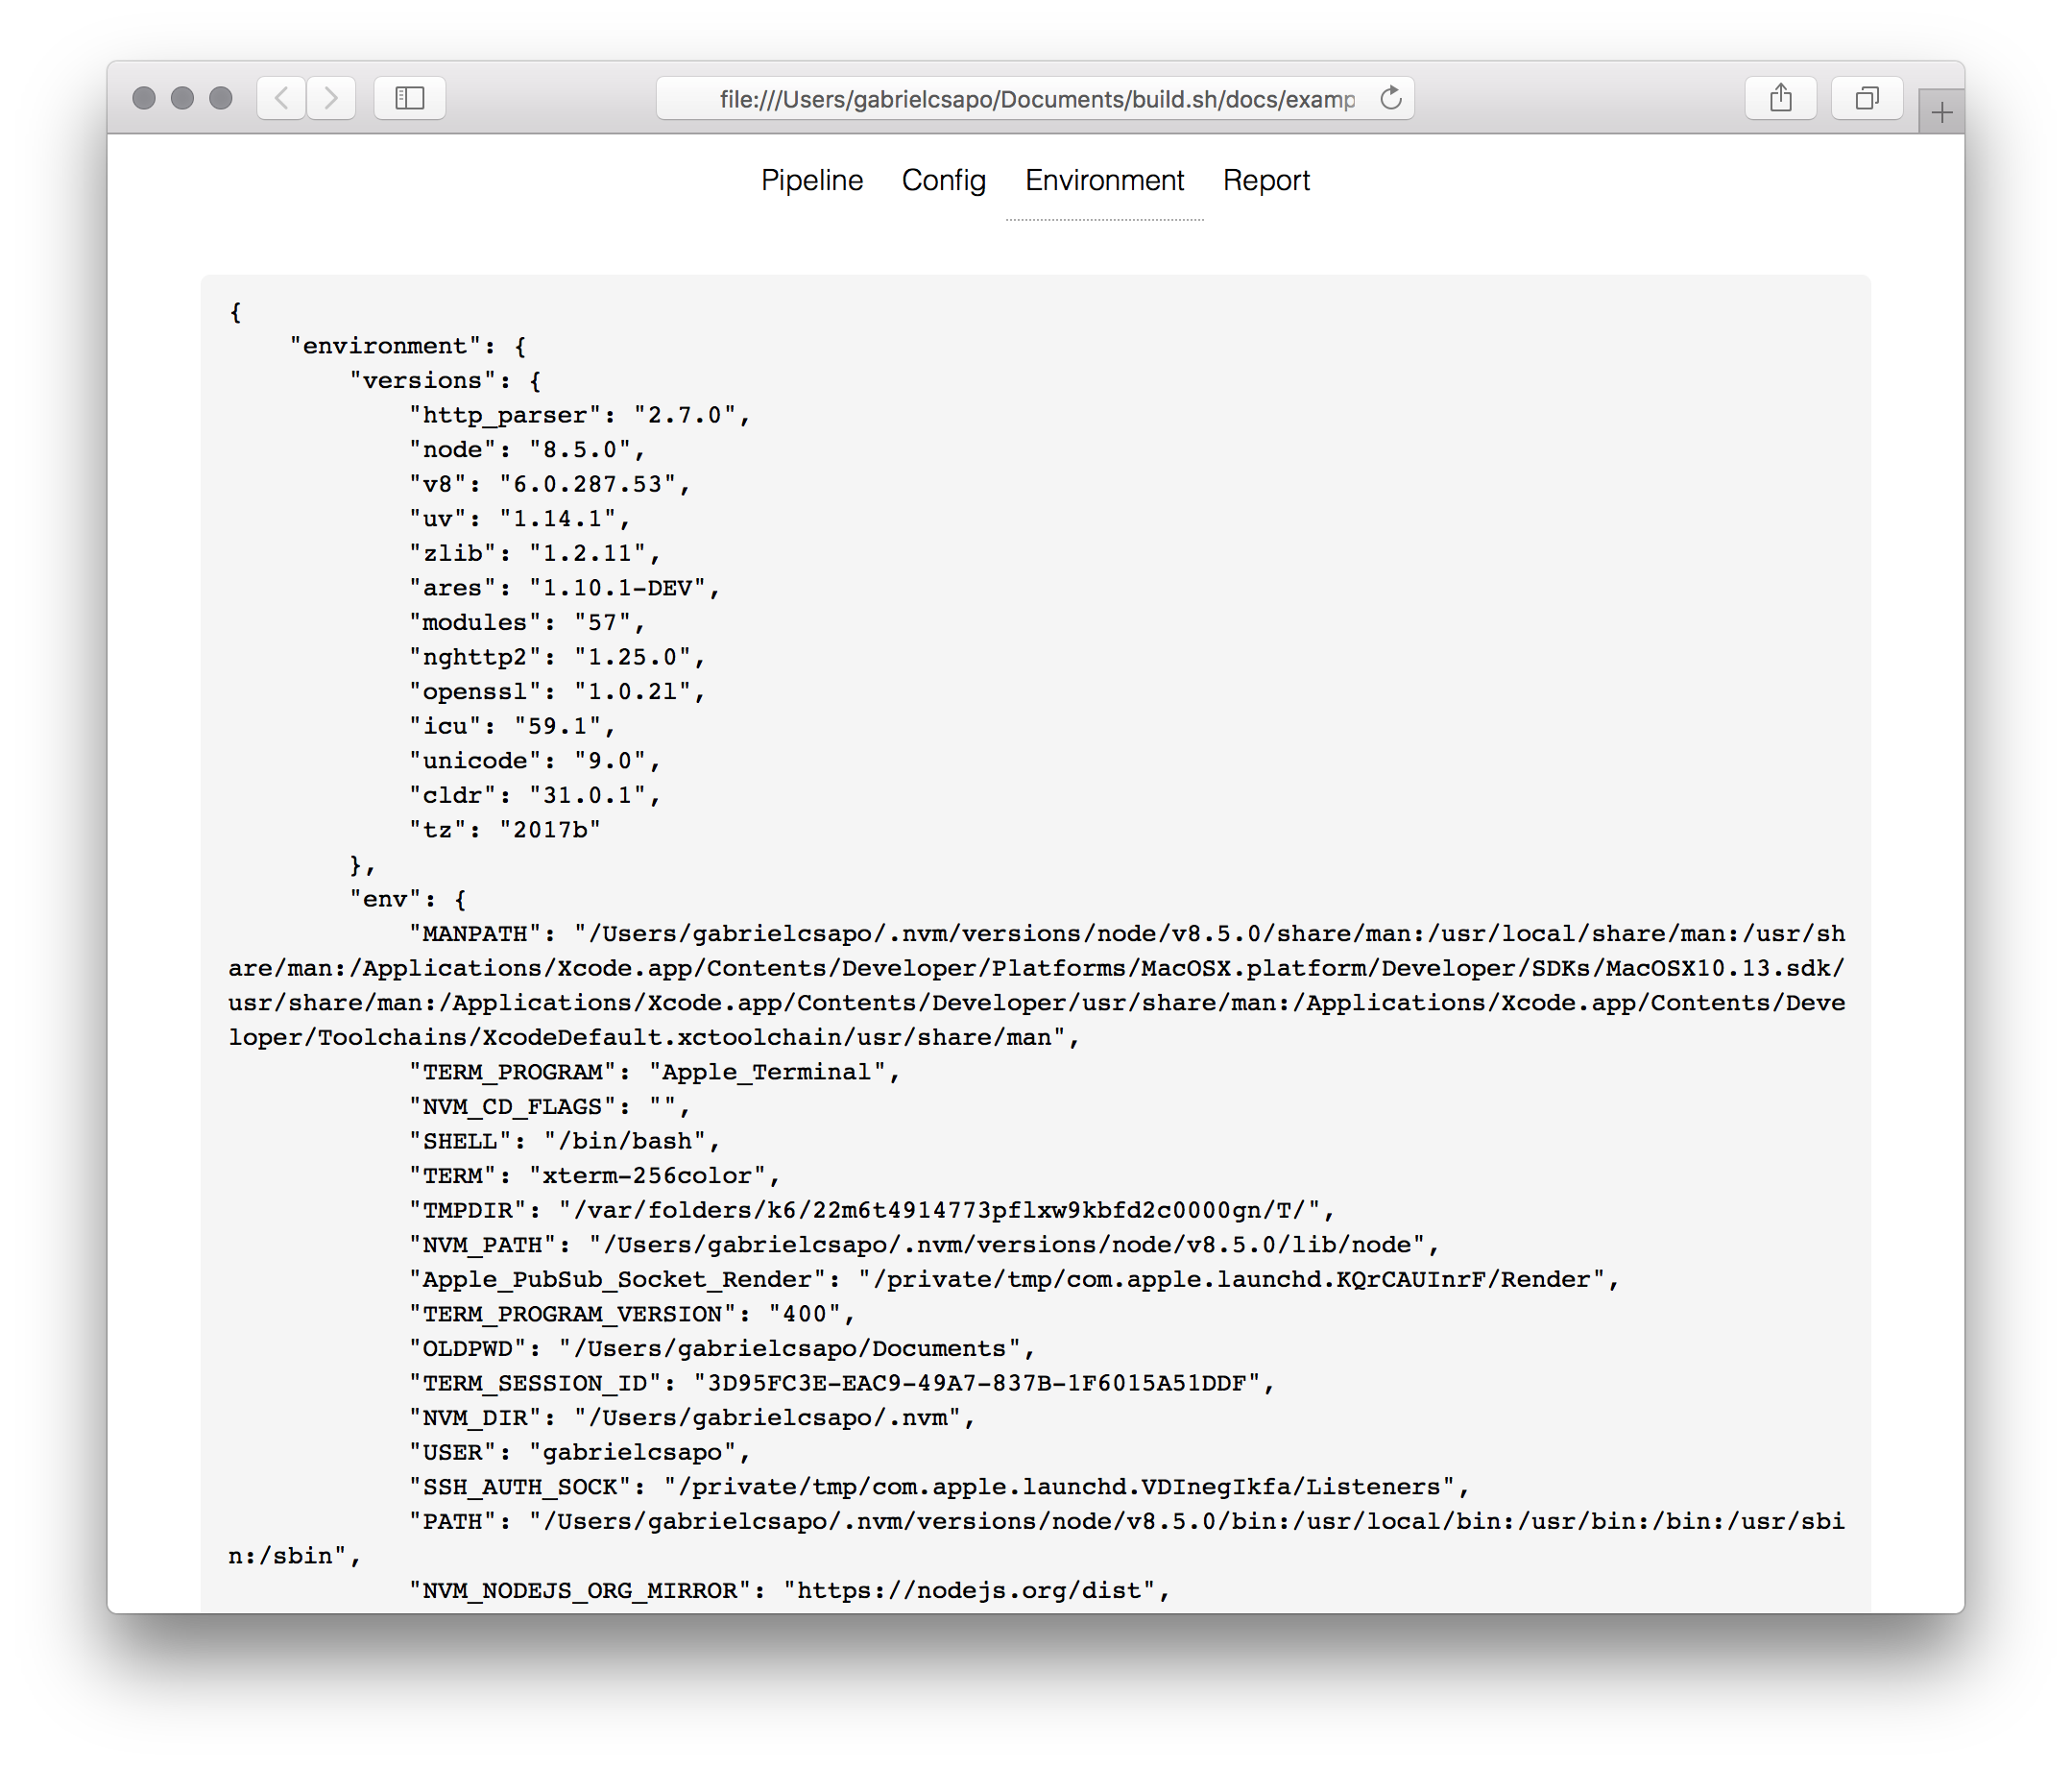Image resolution: width=2072 pixels, height=1767 pixels.
Task: Click the "ares": "1.10.1-DEV" entry
Action: coord(564,588)
